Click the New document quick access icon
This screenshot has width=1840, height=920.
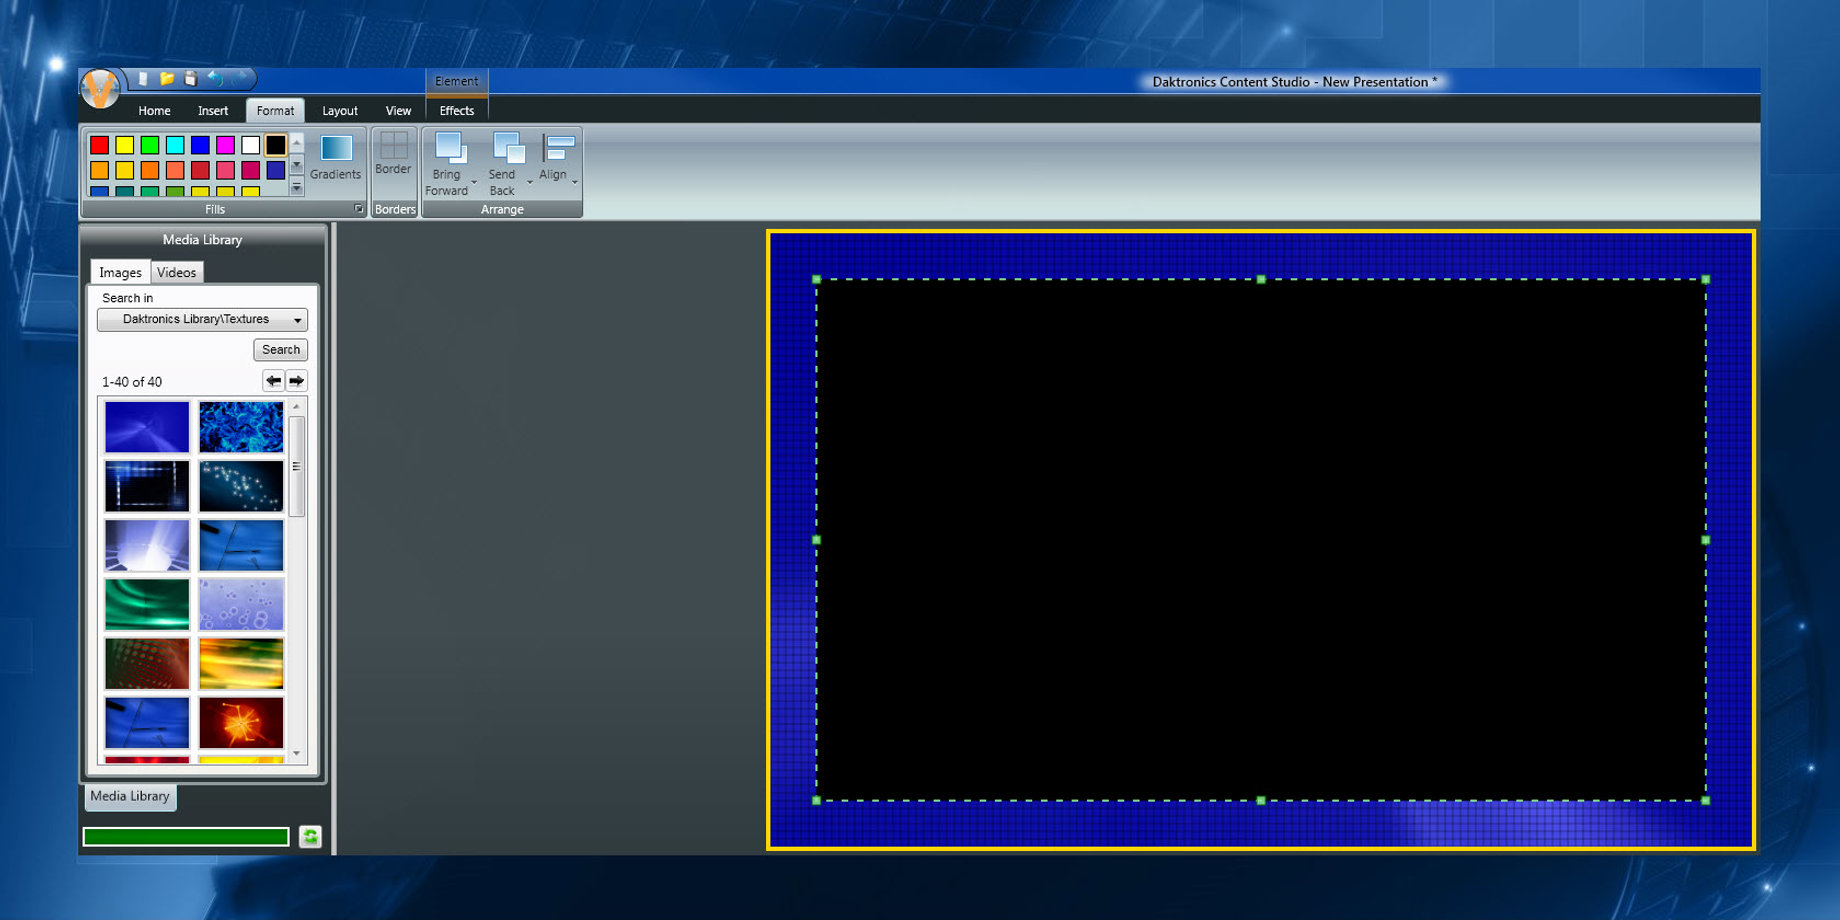(x=143, y=78)
